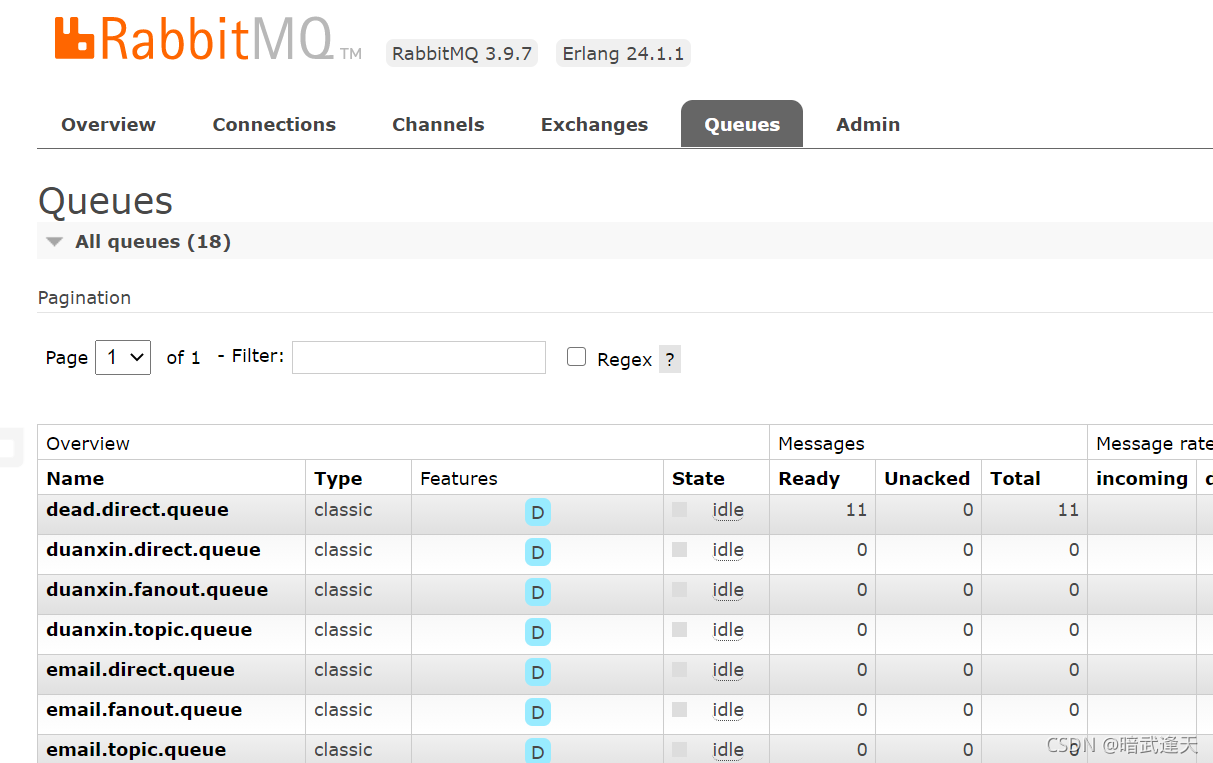This screenshot has height=763, width=1213.
Task: Open the Regex help question mark
Action: tap(670, 359)
